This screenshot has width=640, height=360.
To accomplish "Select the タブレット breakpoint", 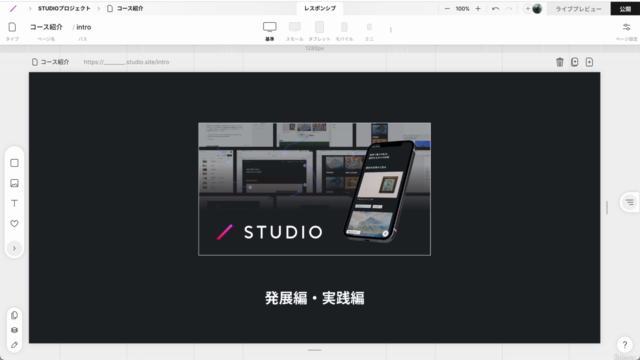I will 319,31.
